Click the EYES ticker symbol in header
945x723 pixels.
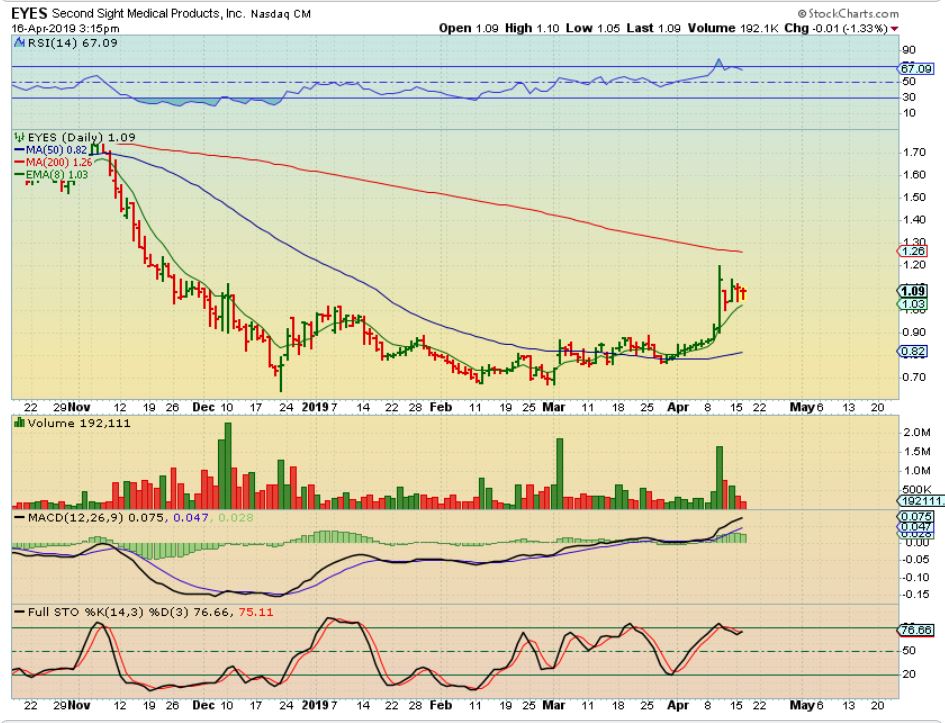point(29,13)
